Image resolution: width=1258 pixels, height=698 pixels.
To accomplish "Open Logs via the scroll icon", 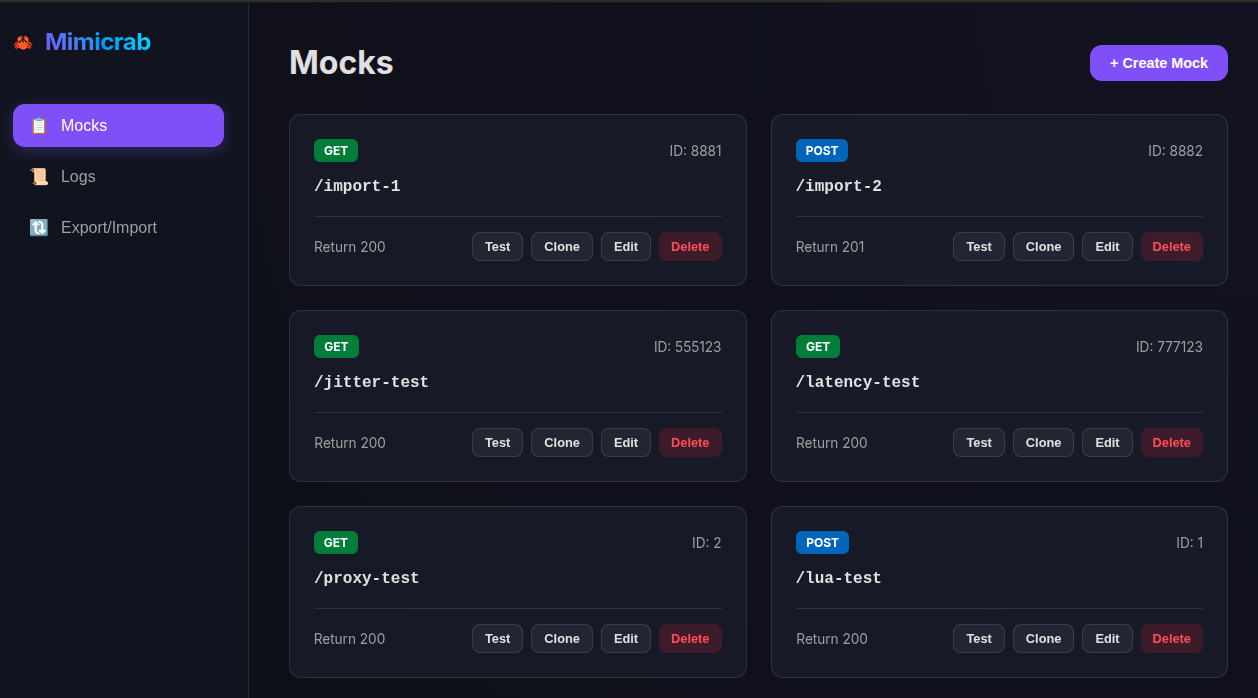I will pyautogui.click(x=39, y=176).
